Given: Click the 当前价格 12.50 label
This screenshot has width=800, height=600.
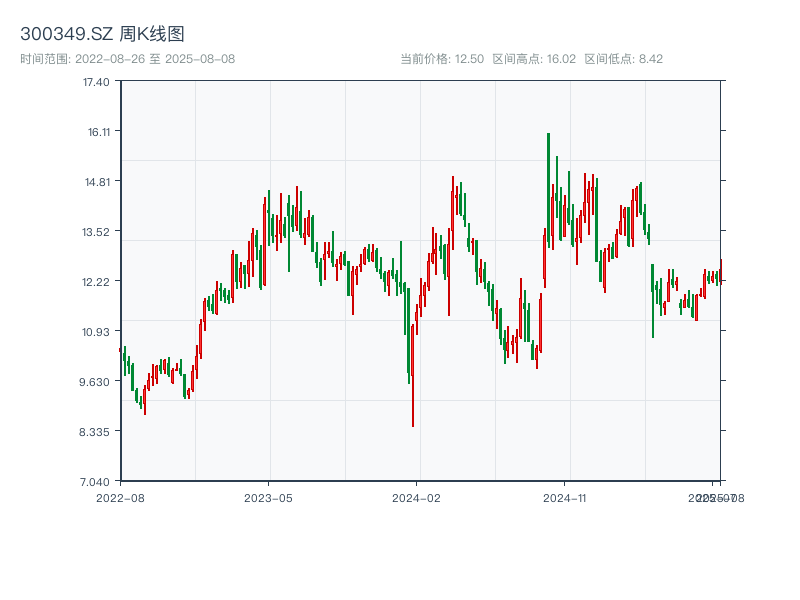Looking at the screenshot, I should [x=442, y=59].
